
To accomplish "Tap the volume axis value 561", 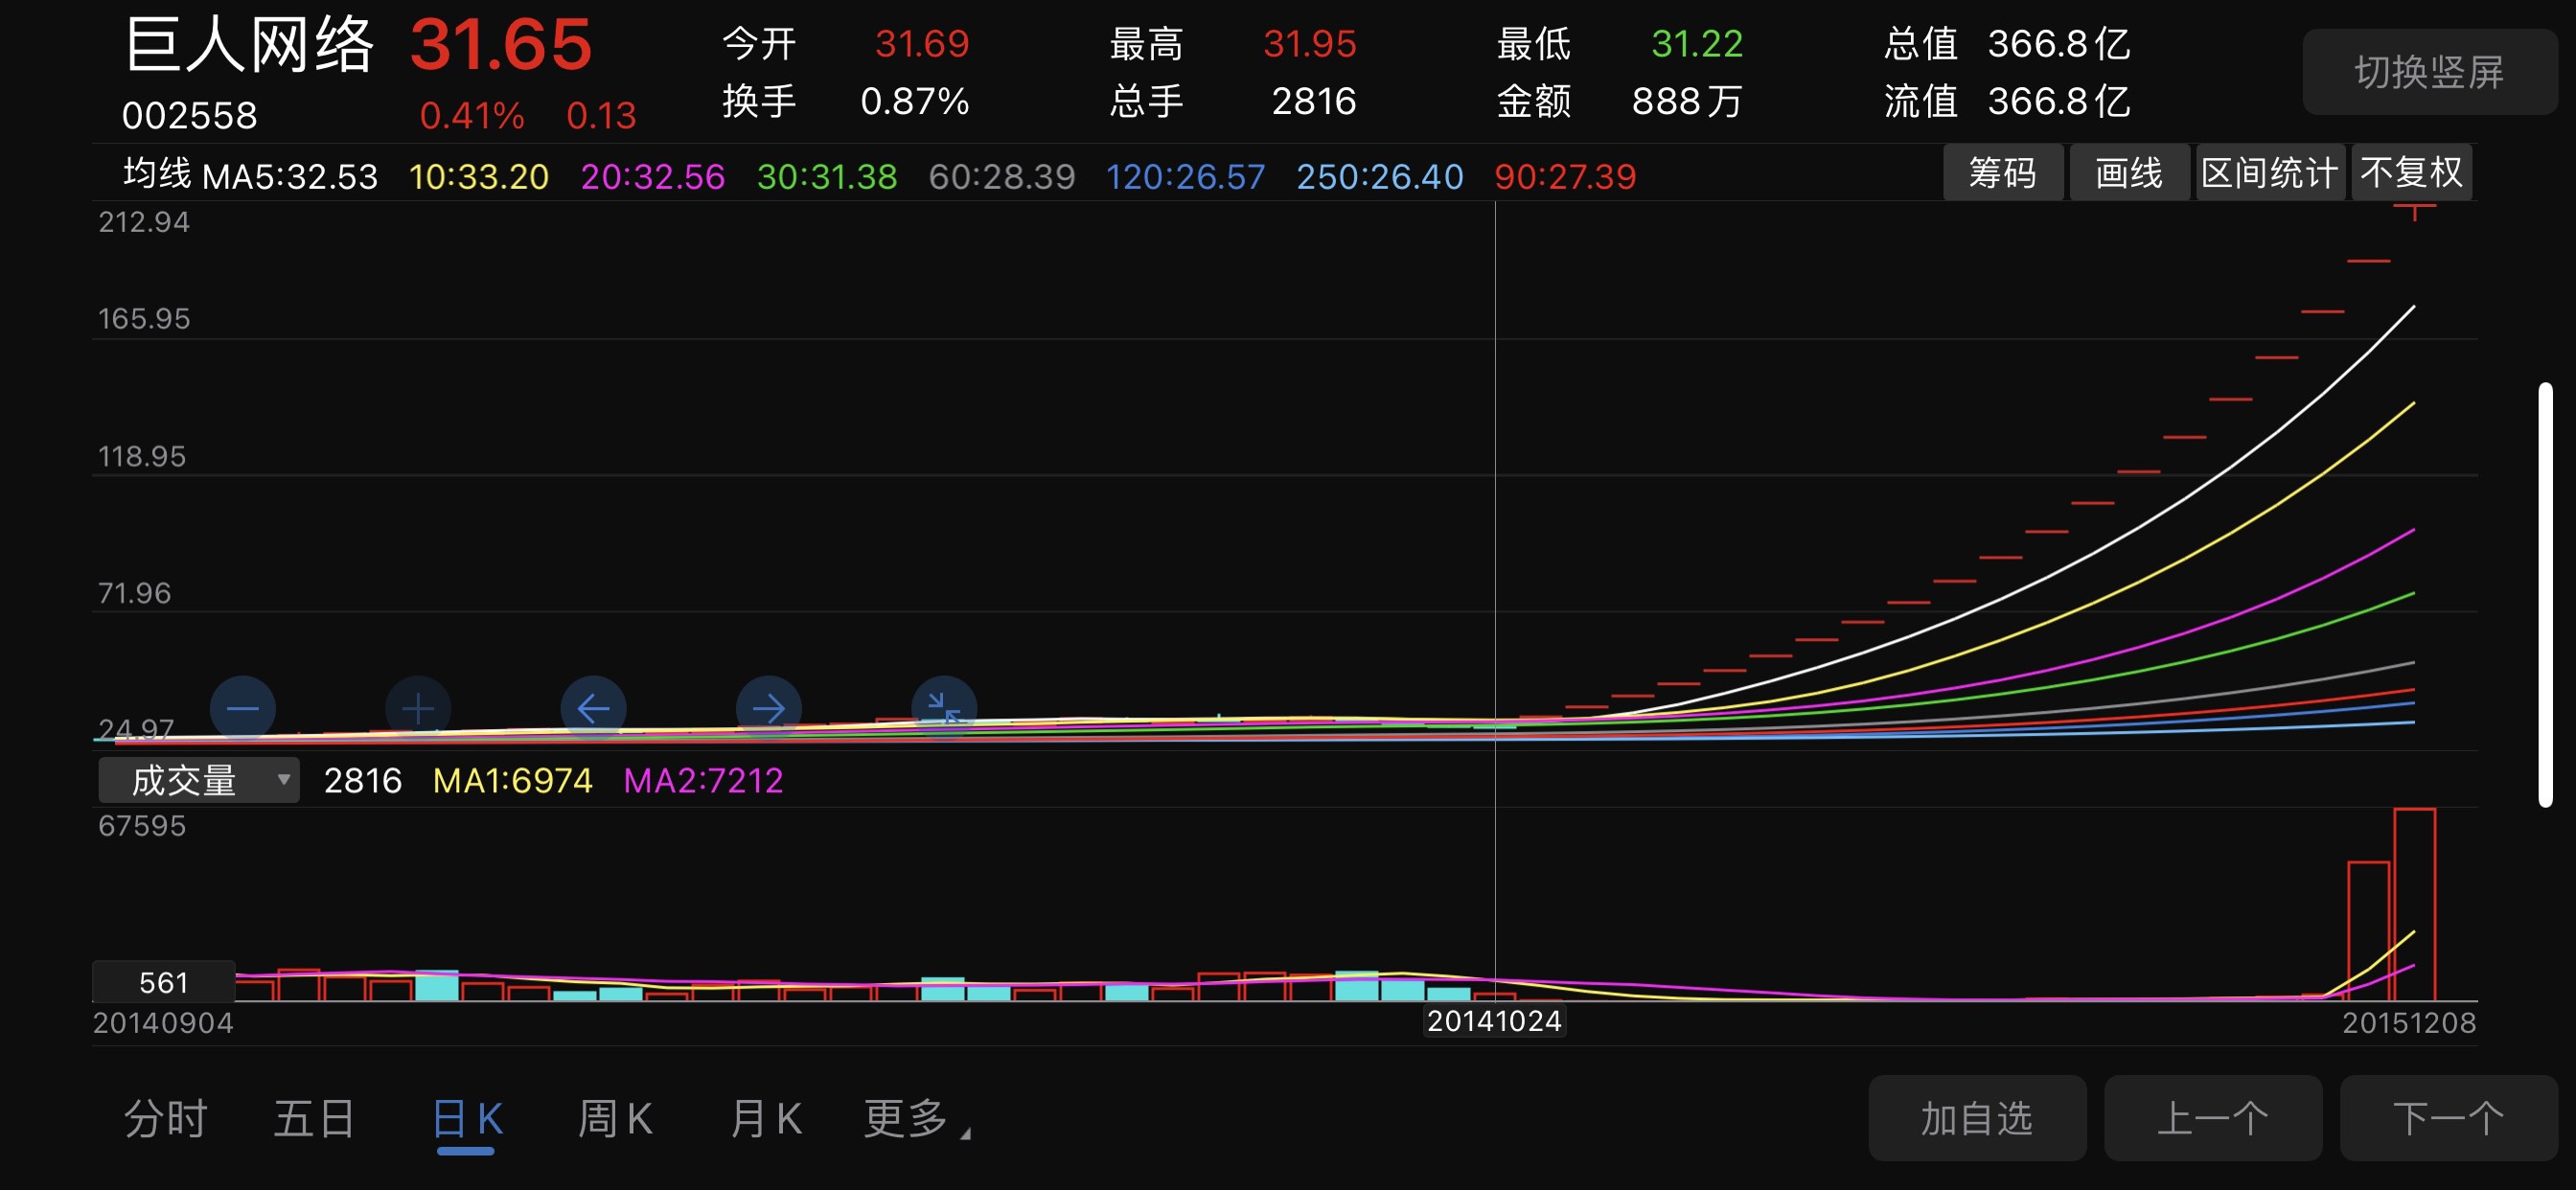I will [x=164, y=982].
